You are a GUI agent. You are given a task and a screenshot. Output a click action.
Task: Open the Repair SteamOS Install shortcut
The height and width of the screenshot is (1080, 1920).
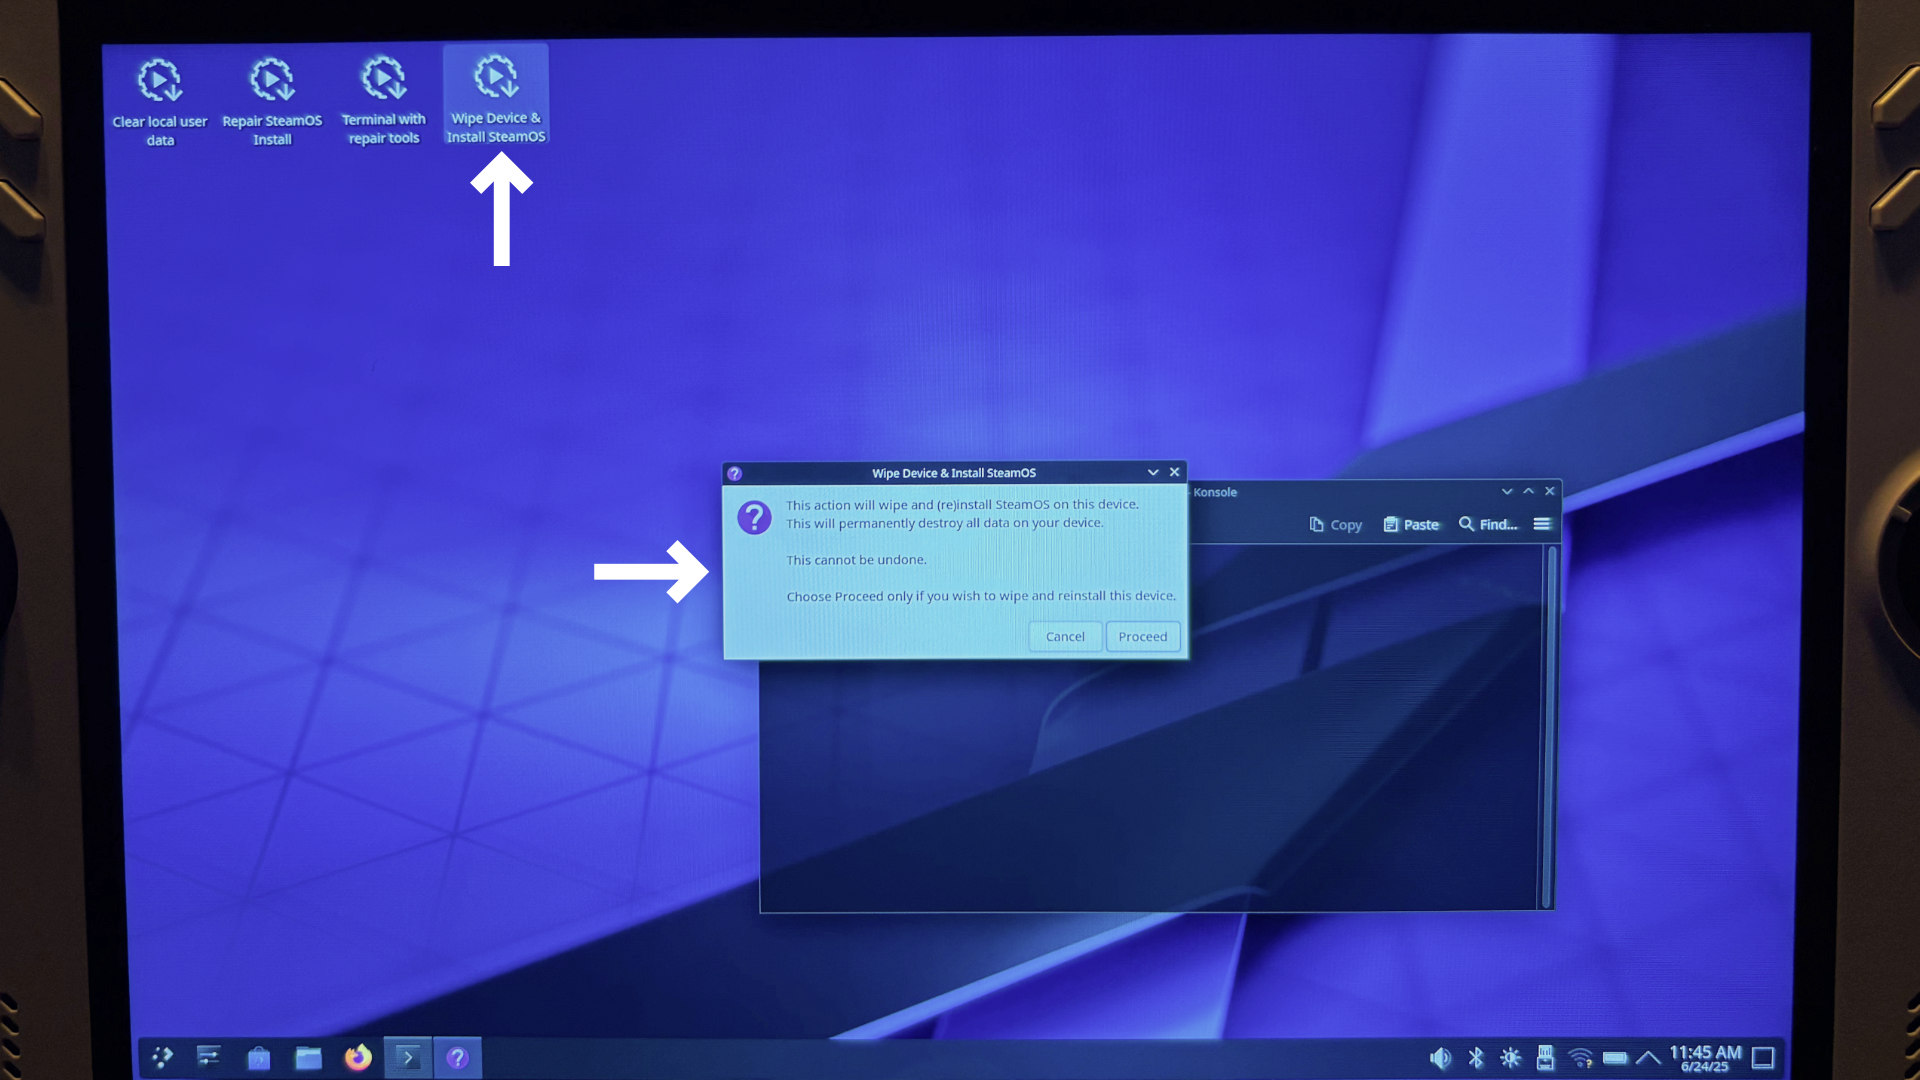click(x=272, y=103)
